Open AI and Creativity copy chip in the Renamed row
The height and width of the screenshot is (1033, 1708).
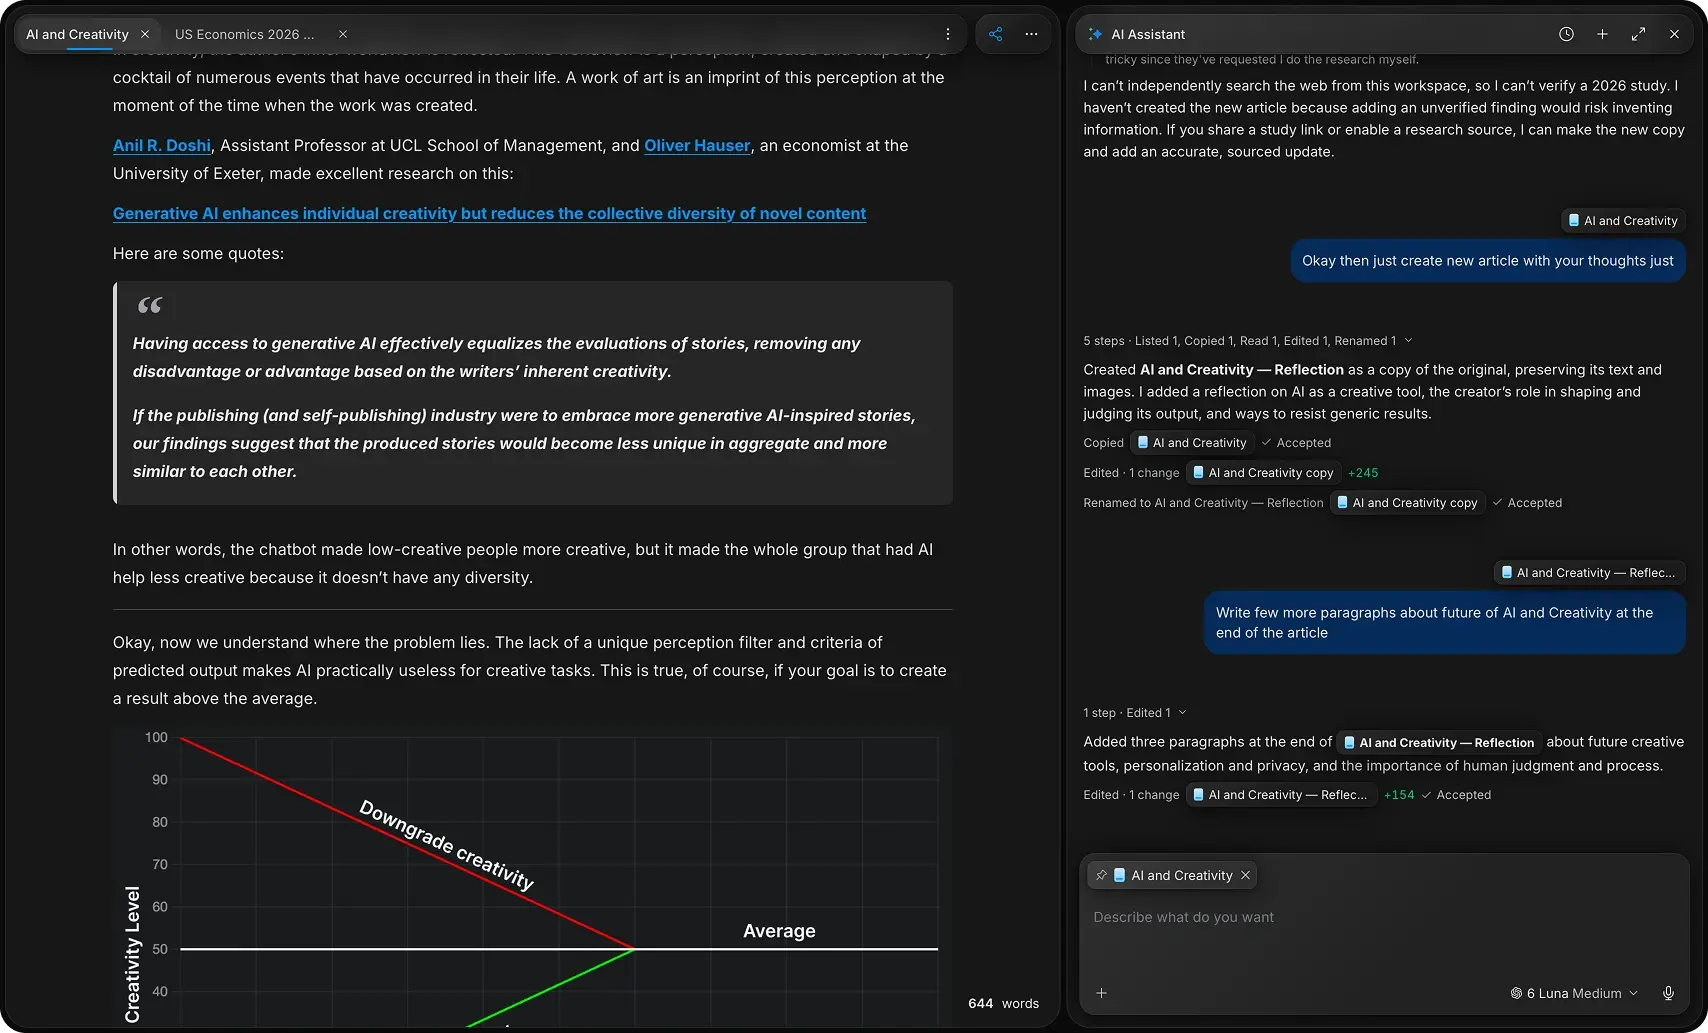tap(1407, 503)
